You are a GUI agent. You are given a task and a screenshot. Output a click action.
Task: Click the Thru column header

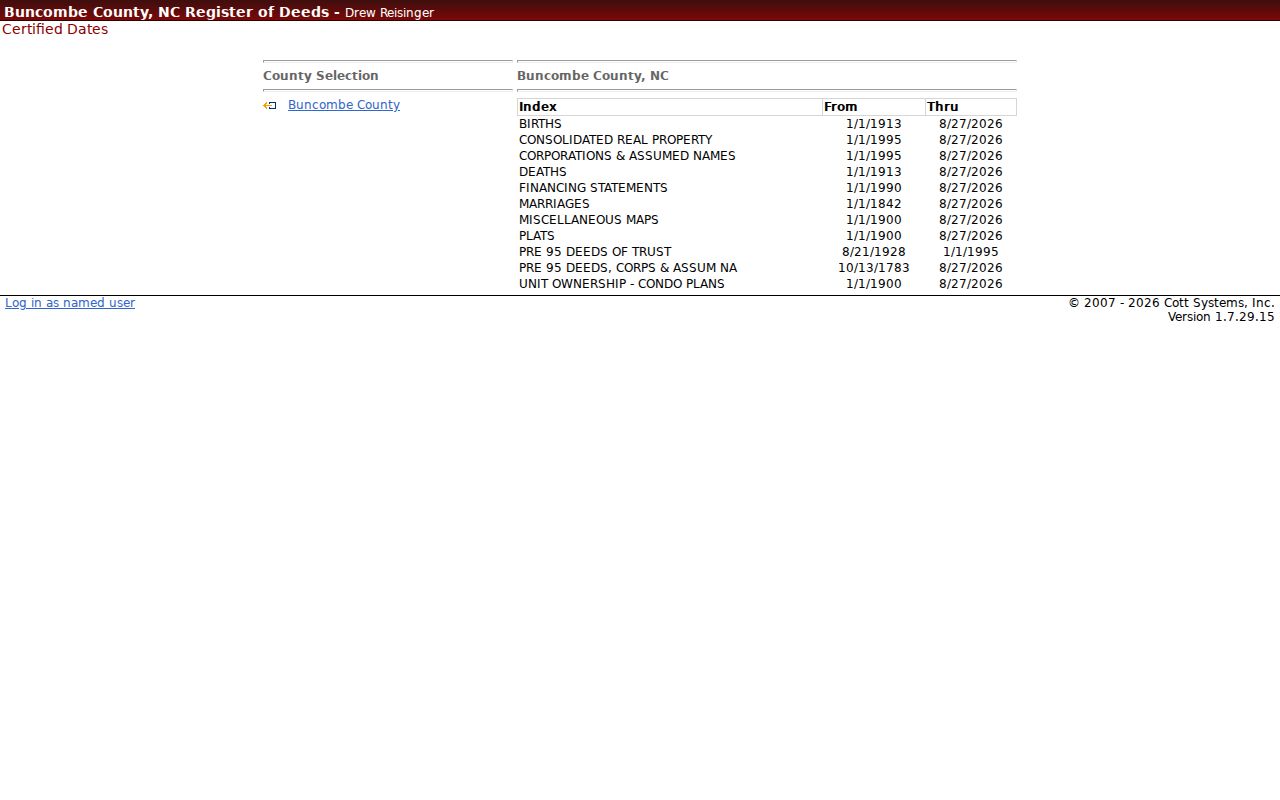(x=971, y=107)
